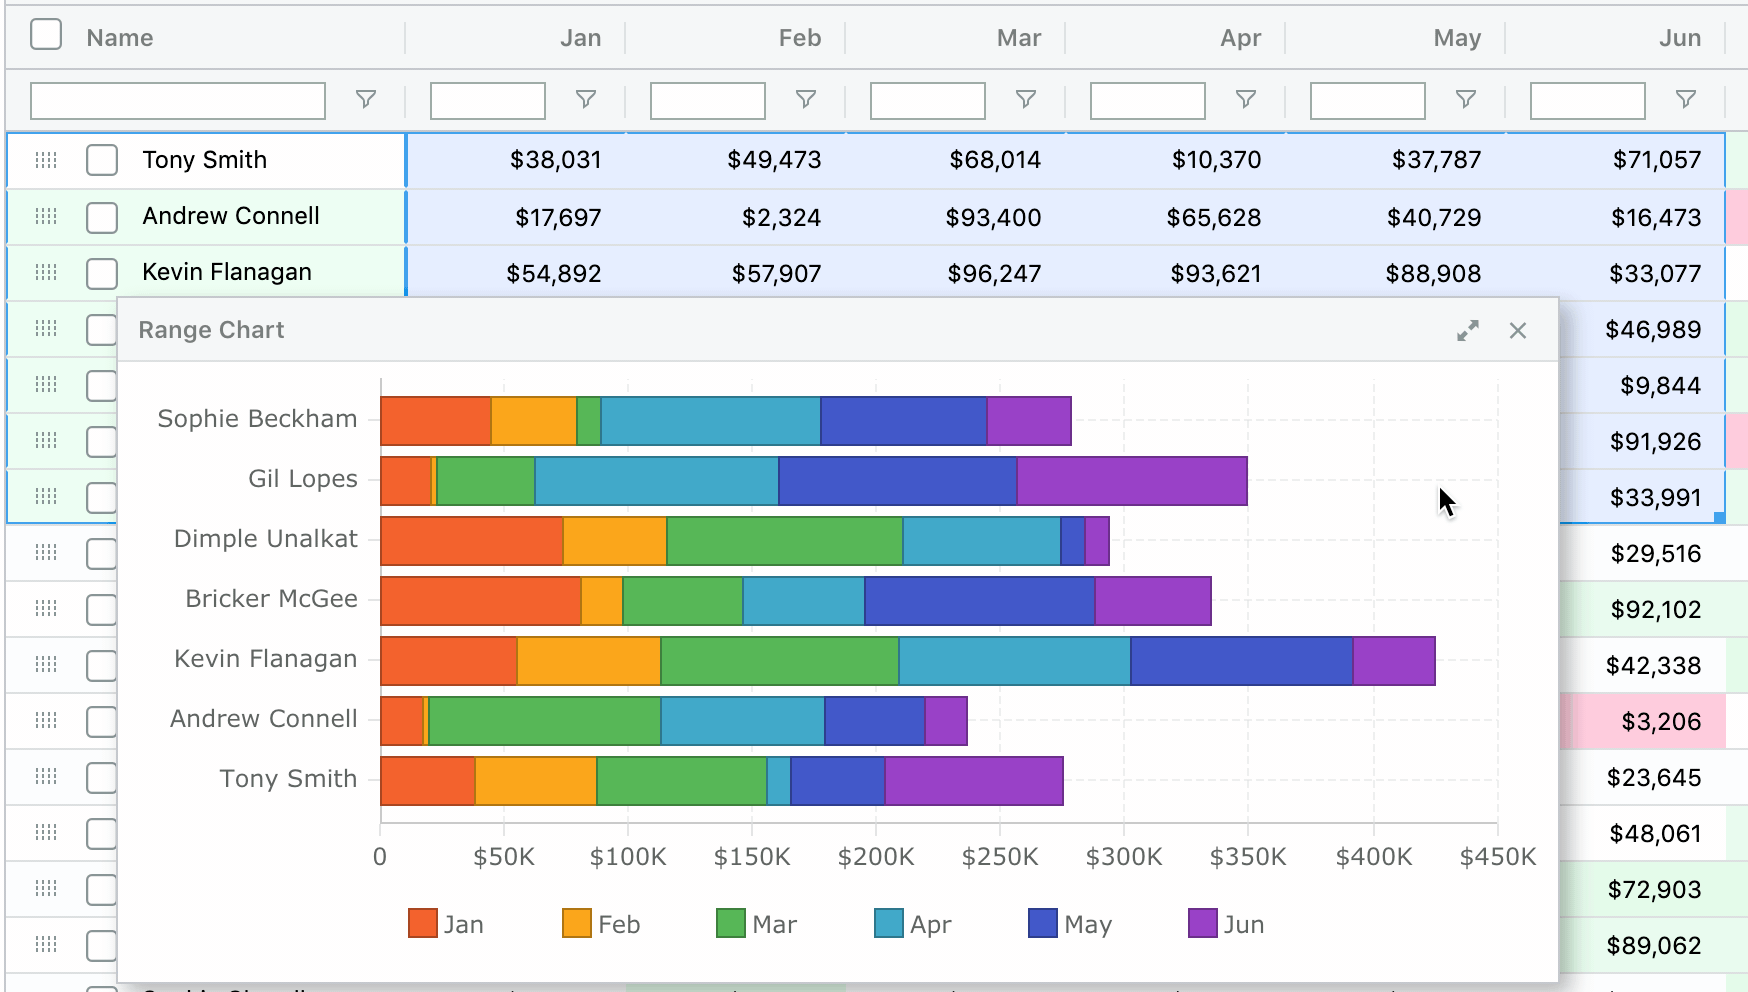Click Tony Smith's Jun bar segment in chart
This screenshot has width=1748, height=992.
[974, 781]
